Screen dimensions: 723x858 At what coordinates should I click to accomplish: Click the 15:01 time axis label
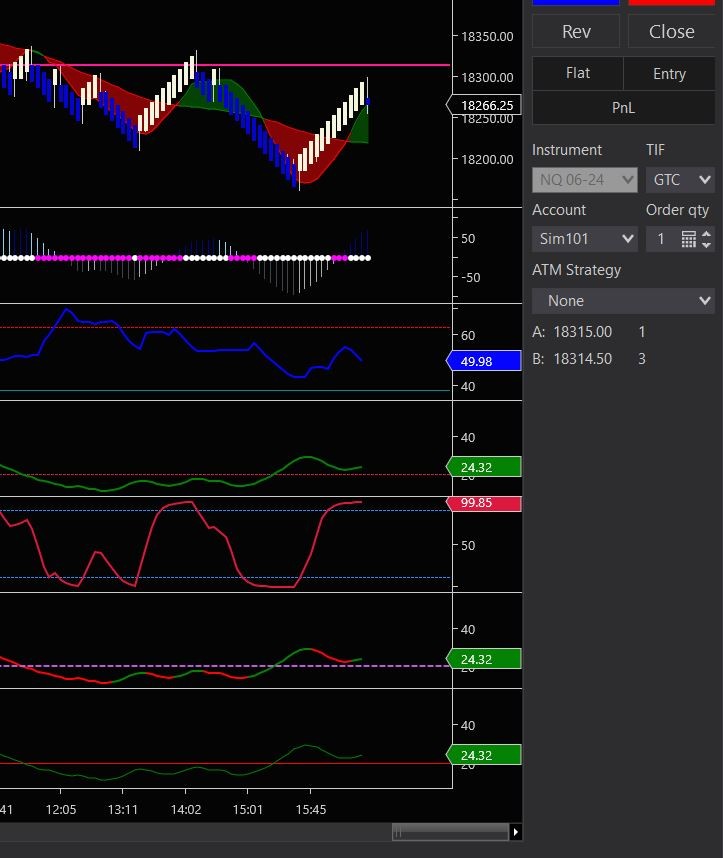(x=247, y=809)
